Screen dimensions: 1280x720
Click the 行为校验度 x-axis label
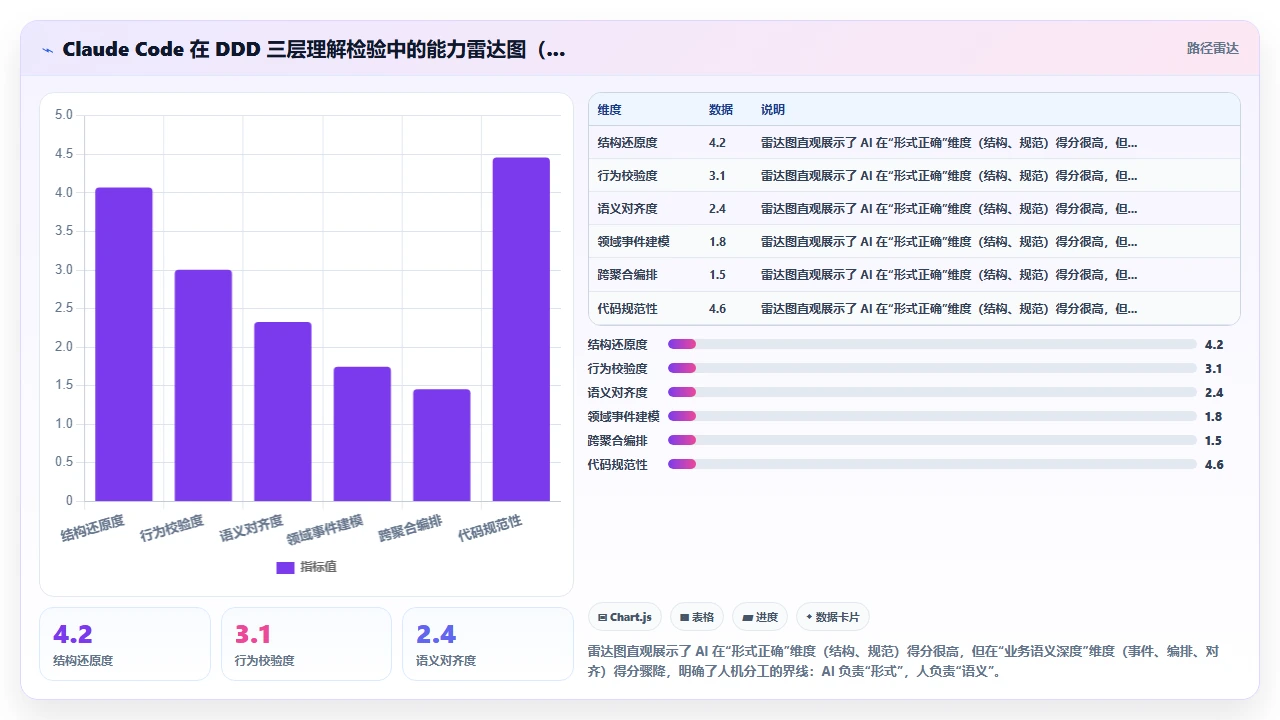[x=172, y=528]
